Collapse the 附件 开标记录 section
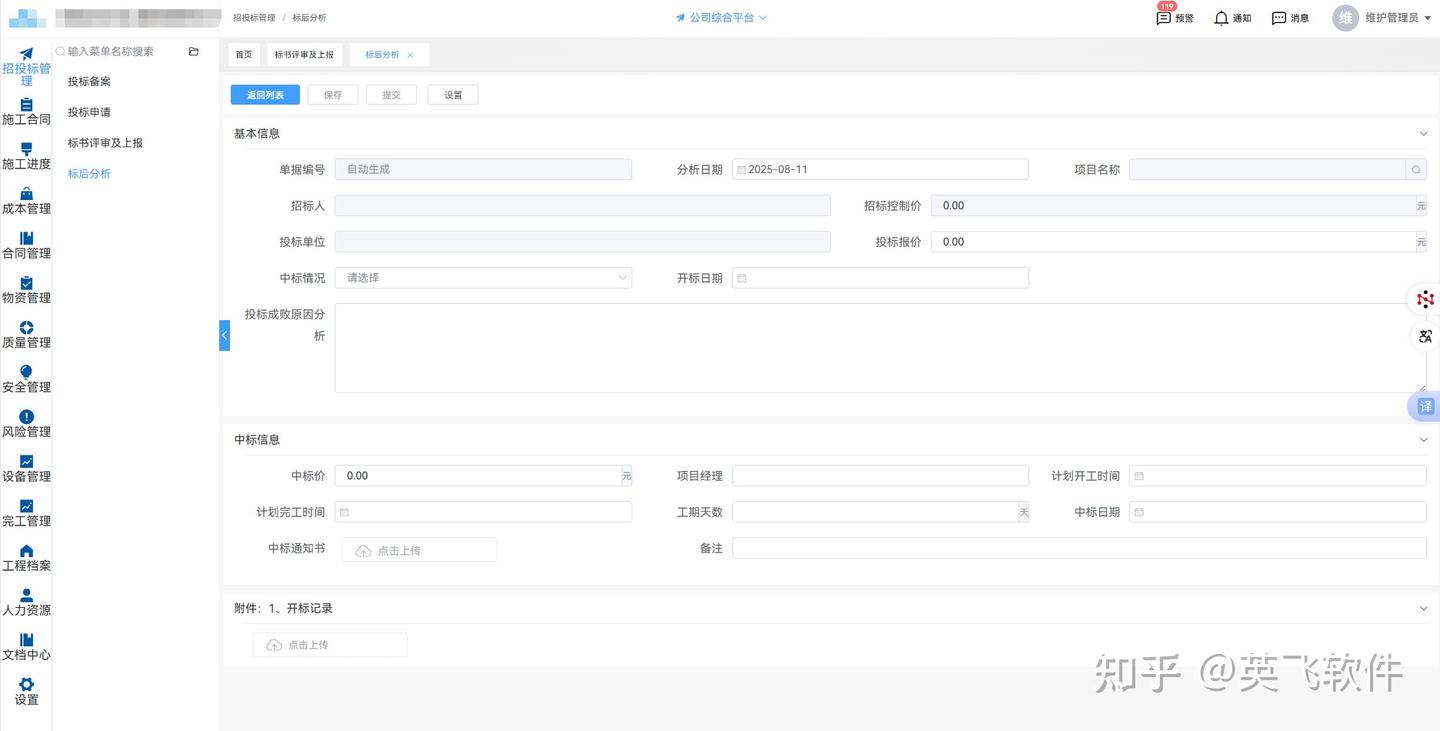 [1423, 608]
